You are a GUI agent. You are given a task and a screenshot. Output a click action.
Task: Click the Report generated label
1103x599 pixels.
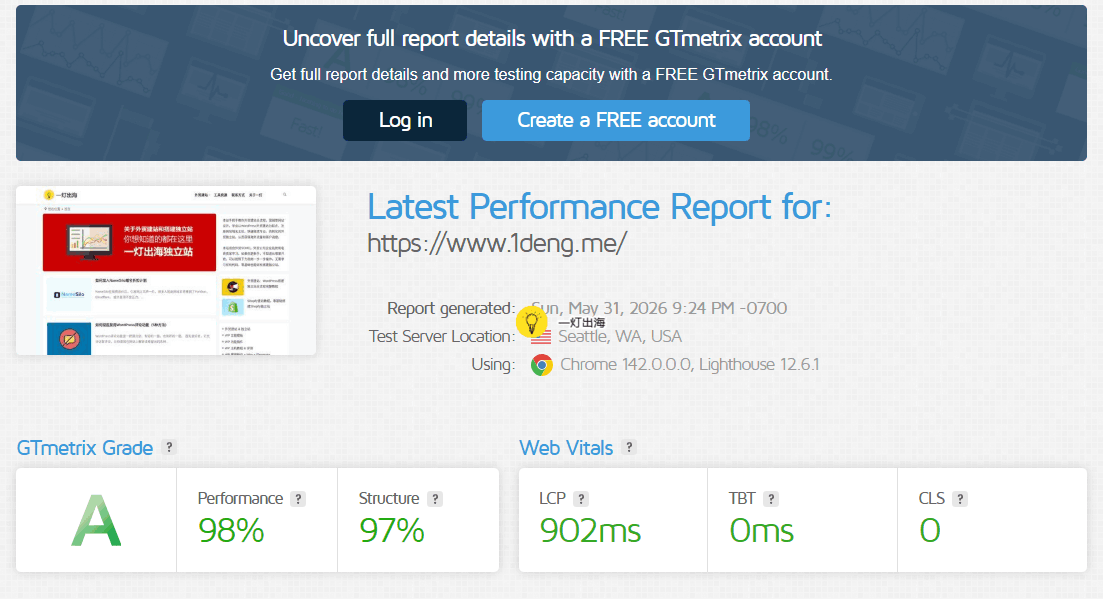pyautogui.click(x=451, y=309)
